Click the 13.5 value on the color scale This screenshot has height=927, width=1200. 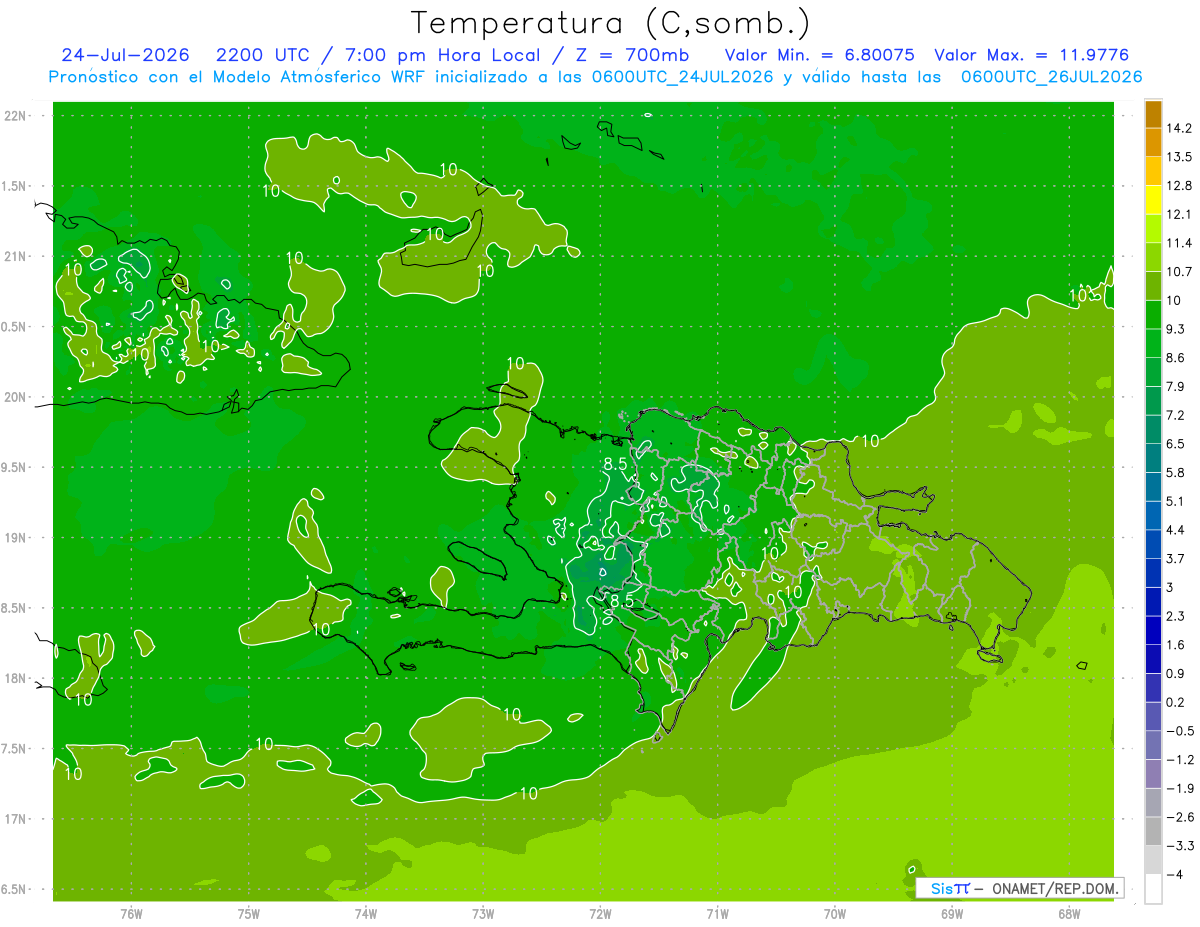[x=1180, y=157]
